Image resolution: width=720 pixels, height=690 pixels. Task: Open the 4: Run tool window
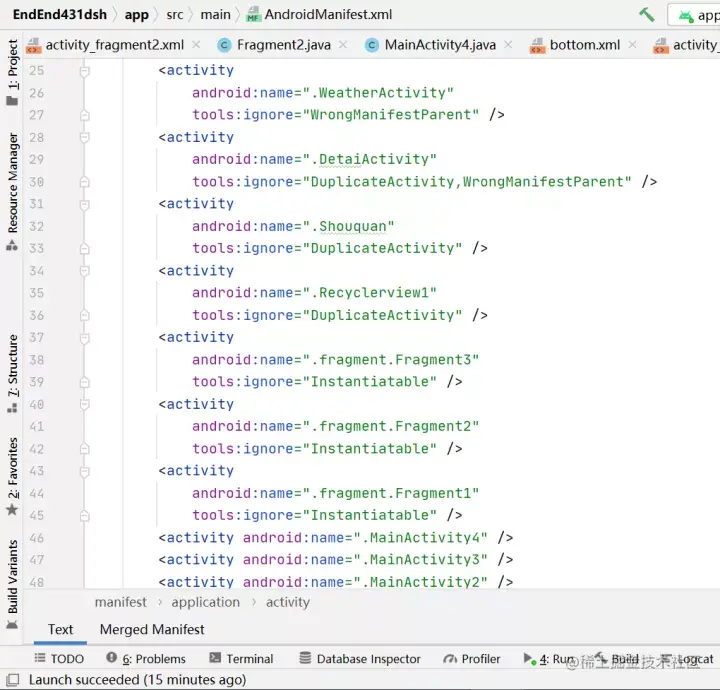point(549,659)
